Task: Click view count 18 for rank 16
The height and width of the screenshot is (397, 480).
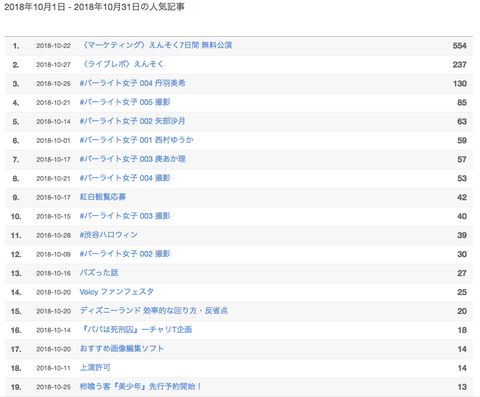Action: 462,330
